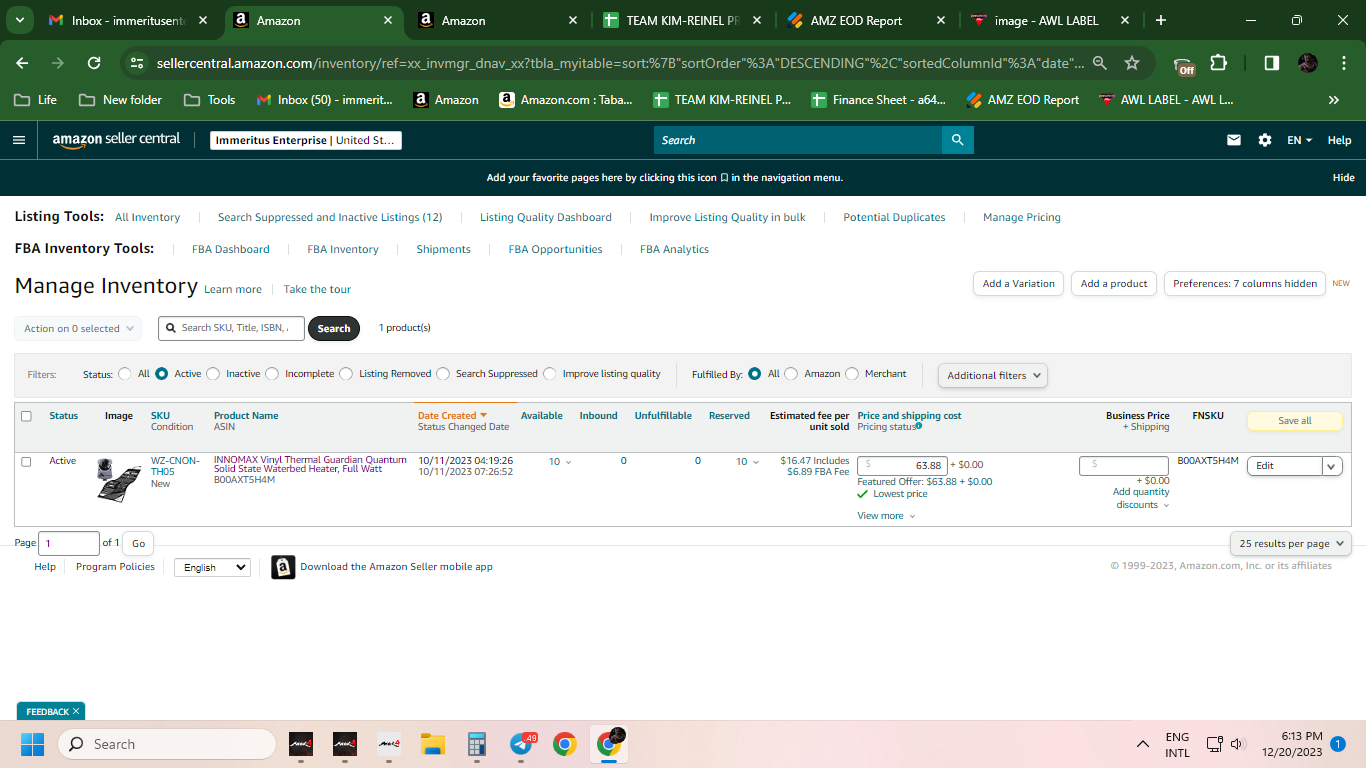Screen dimensions: 1366x768
Task: Open the browser zoom magnifier icon
Action: [1100, 63]
